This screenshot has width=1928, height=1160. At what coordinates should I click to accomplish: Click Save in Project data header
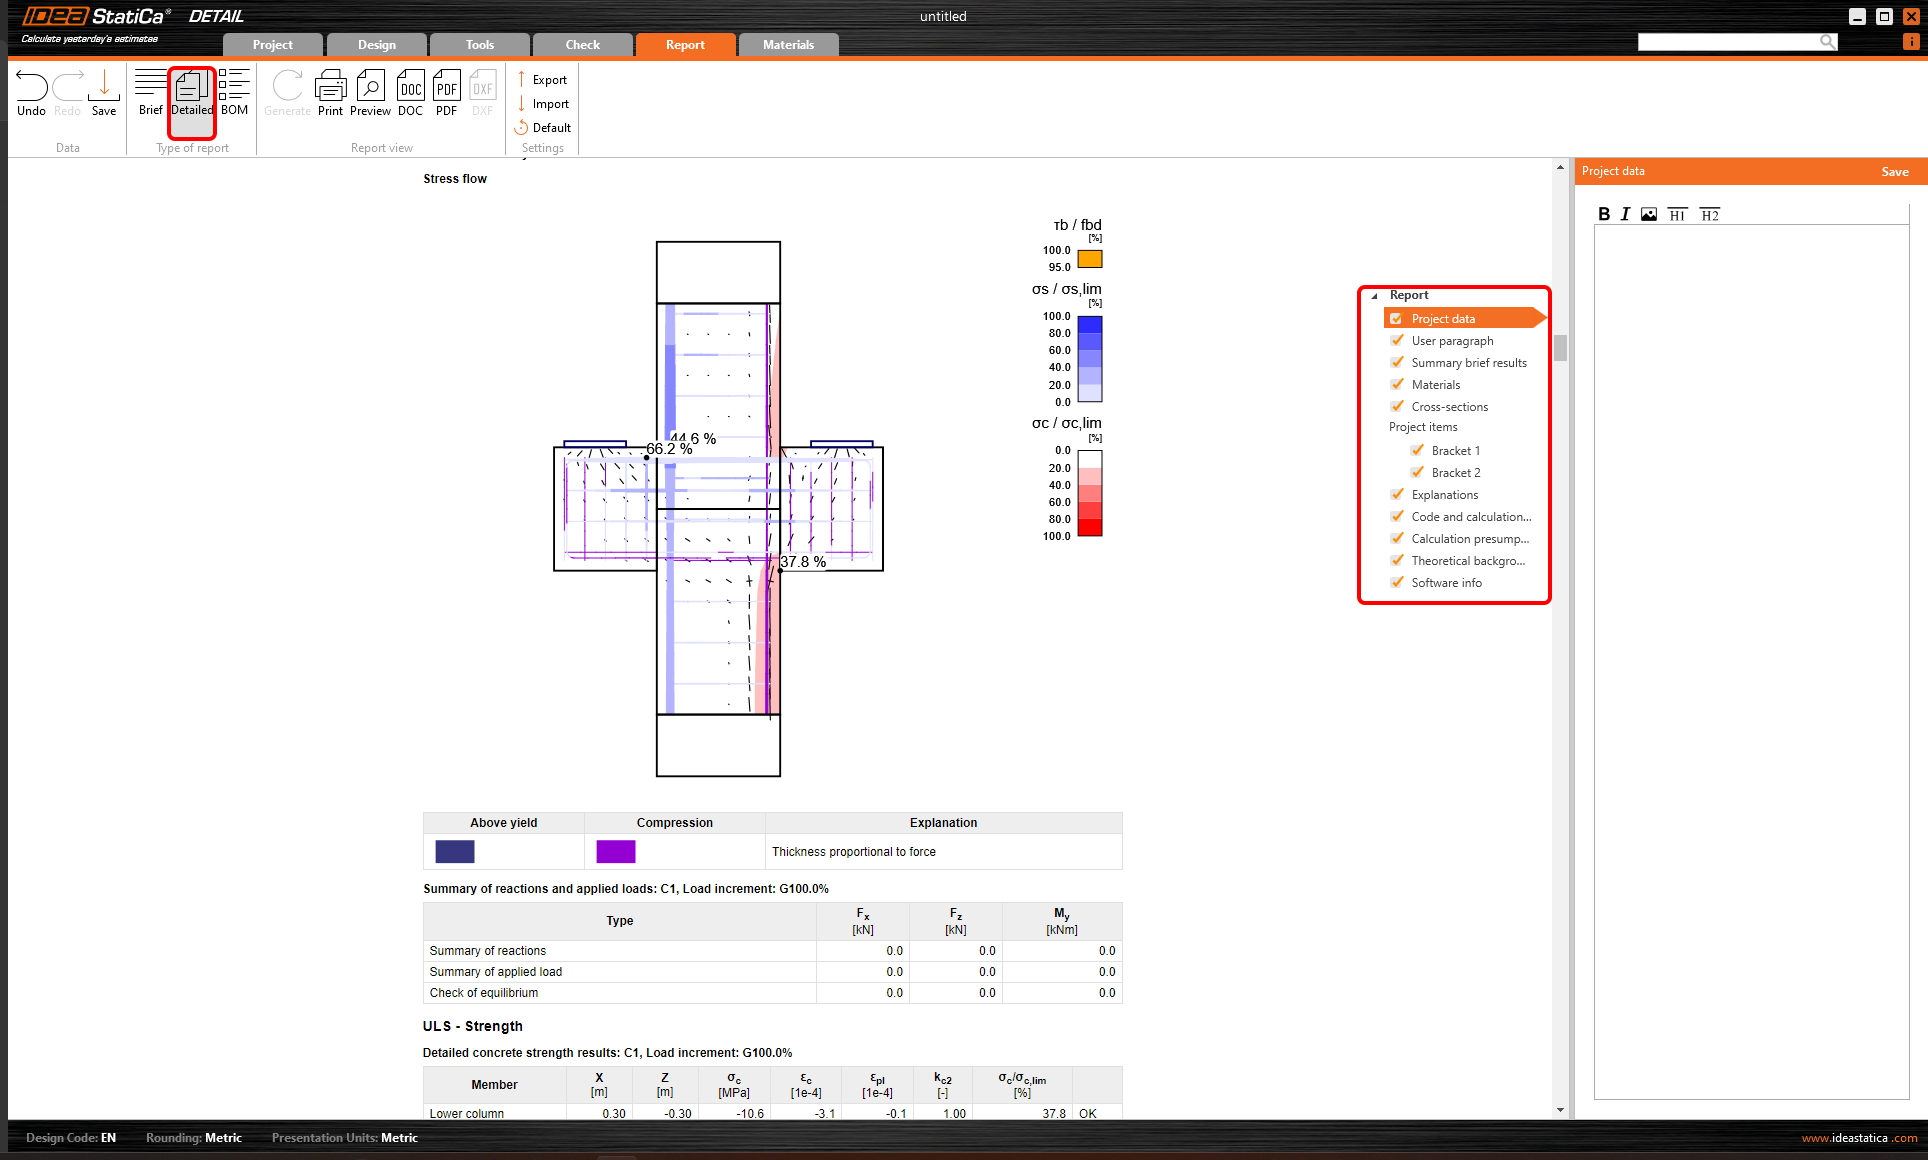[x=1894, y=172]
